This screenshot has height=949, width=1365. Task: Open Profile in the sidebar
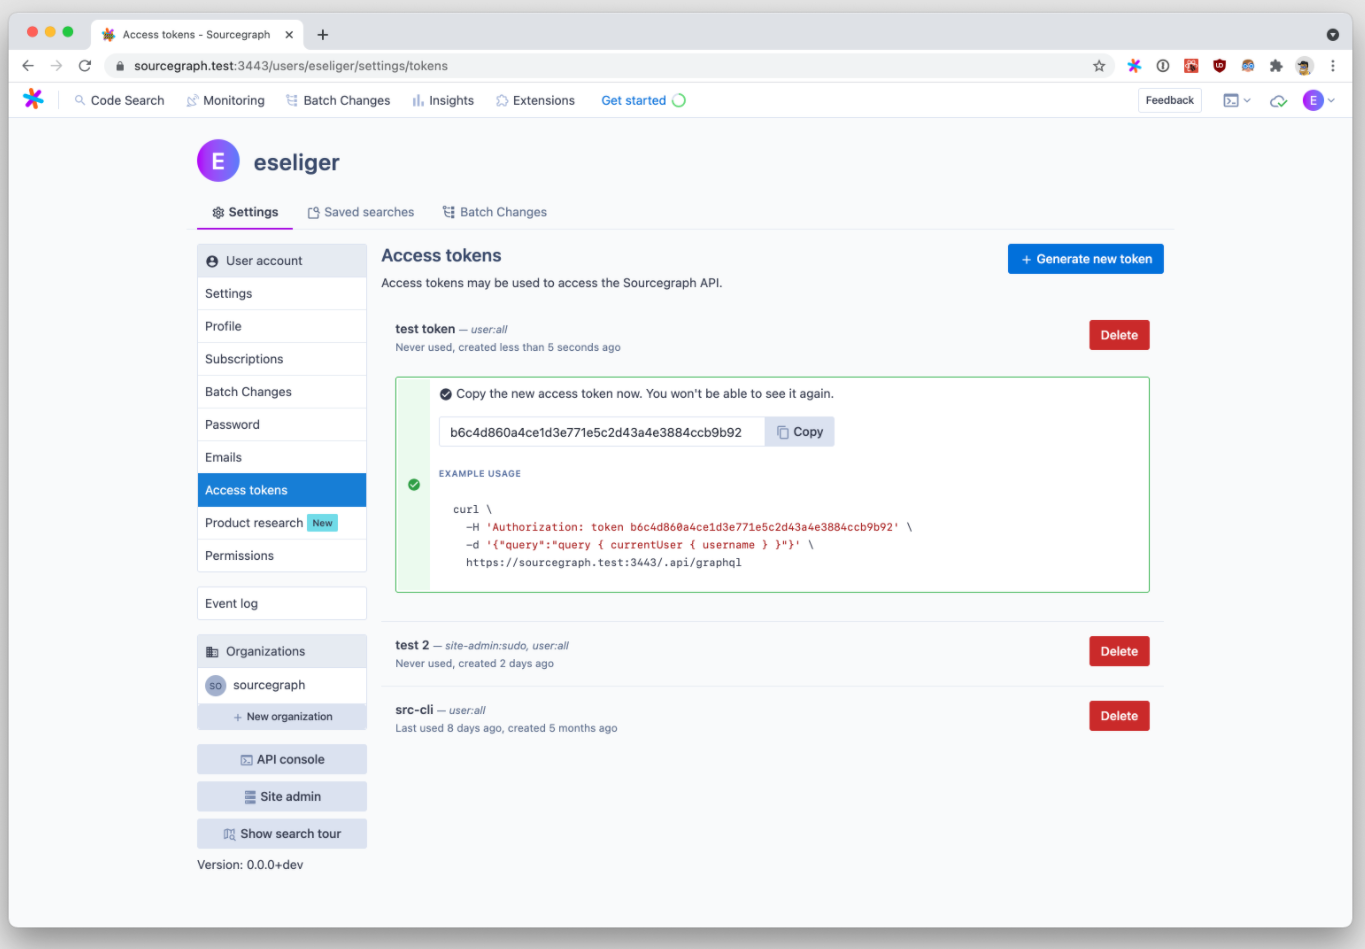[x=282, y=327]
